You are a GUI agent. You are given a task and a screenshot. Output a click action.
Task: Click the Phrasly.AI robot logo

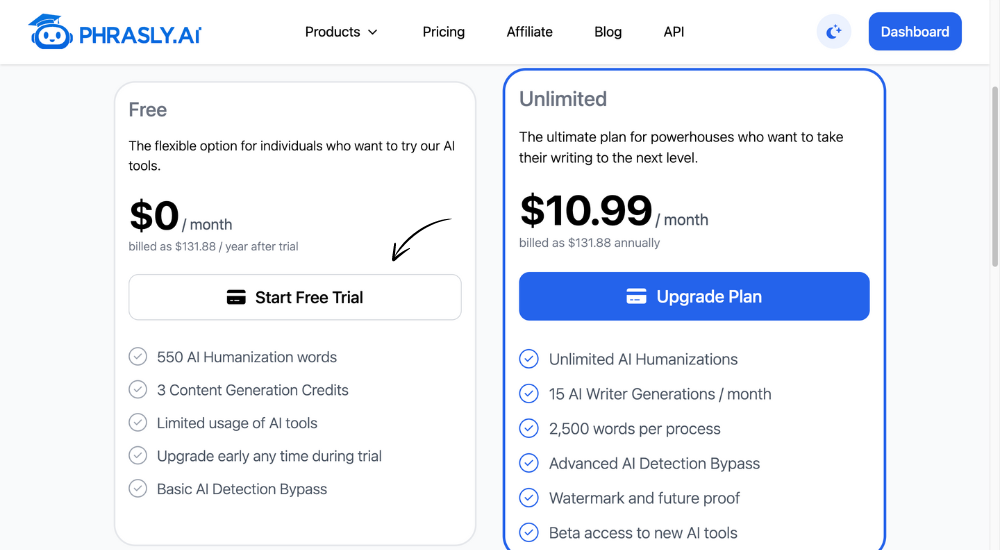tap(50, 32)
